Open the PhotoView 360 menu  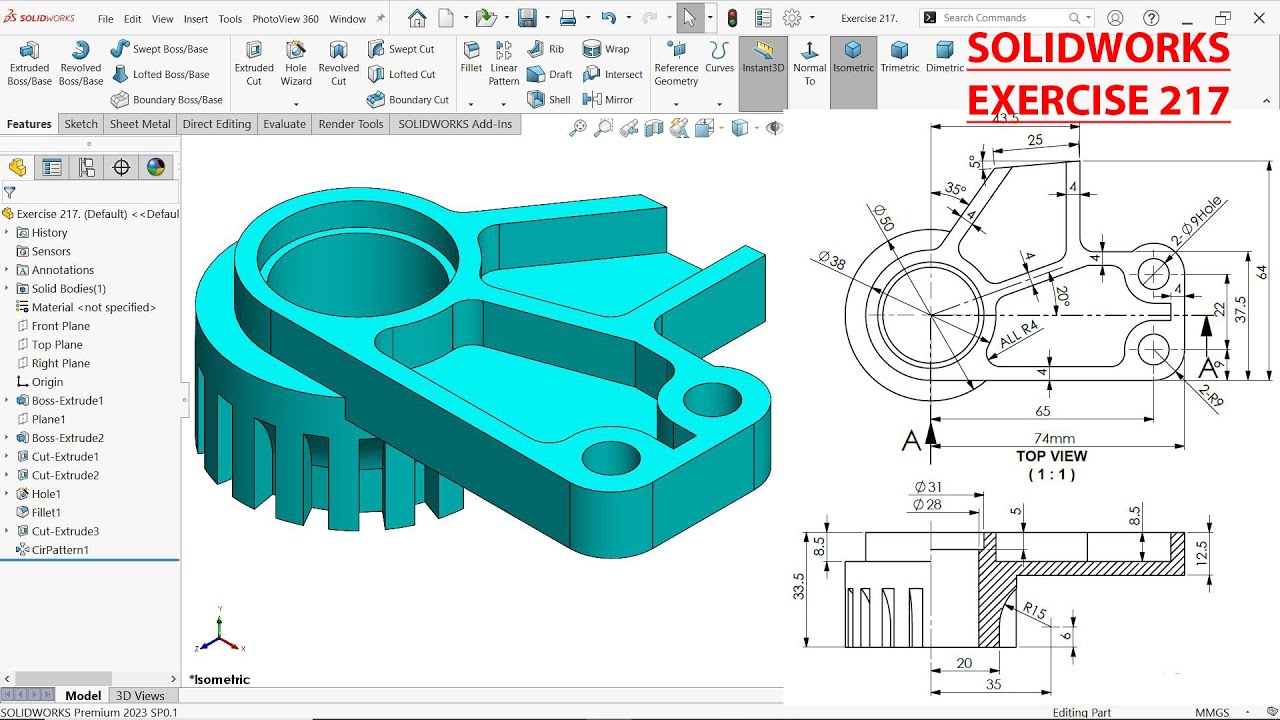tap(286, 19)
